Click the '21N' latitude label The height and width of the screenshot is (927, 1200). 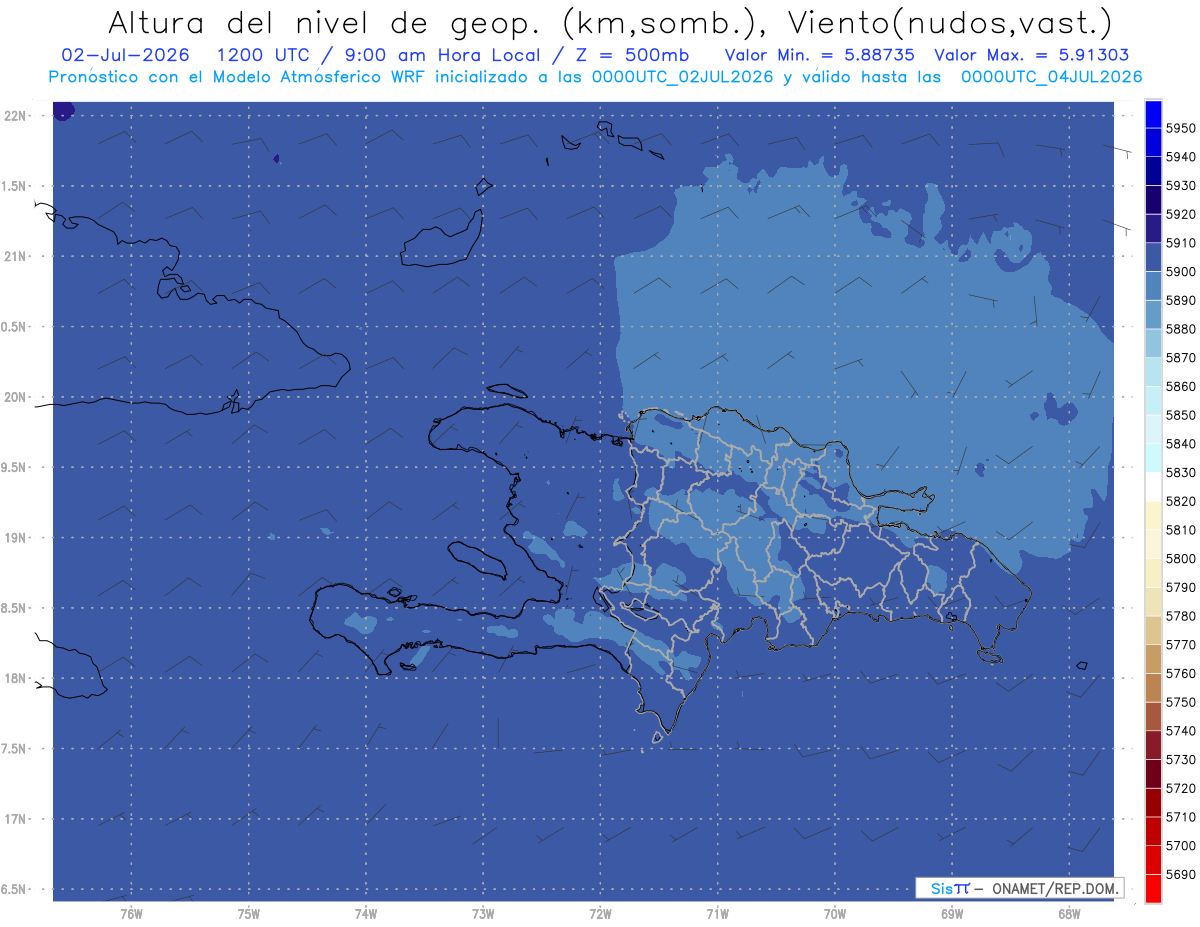point(16,257)
